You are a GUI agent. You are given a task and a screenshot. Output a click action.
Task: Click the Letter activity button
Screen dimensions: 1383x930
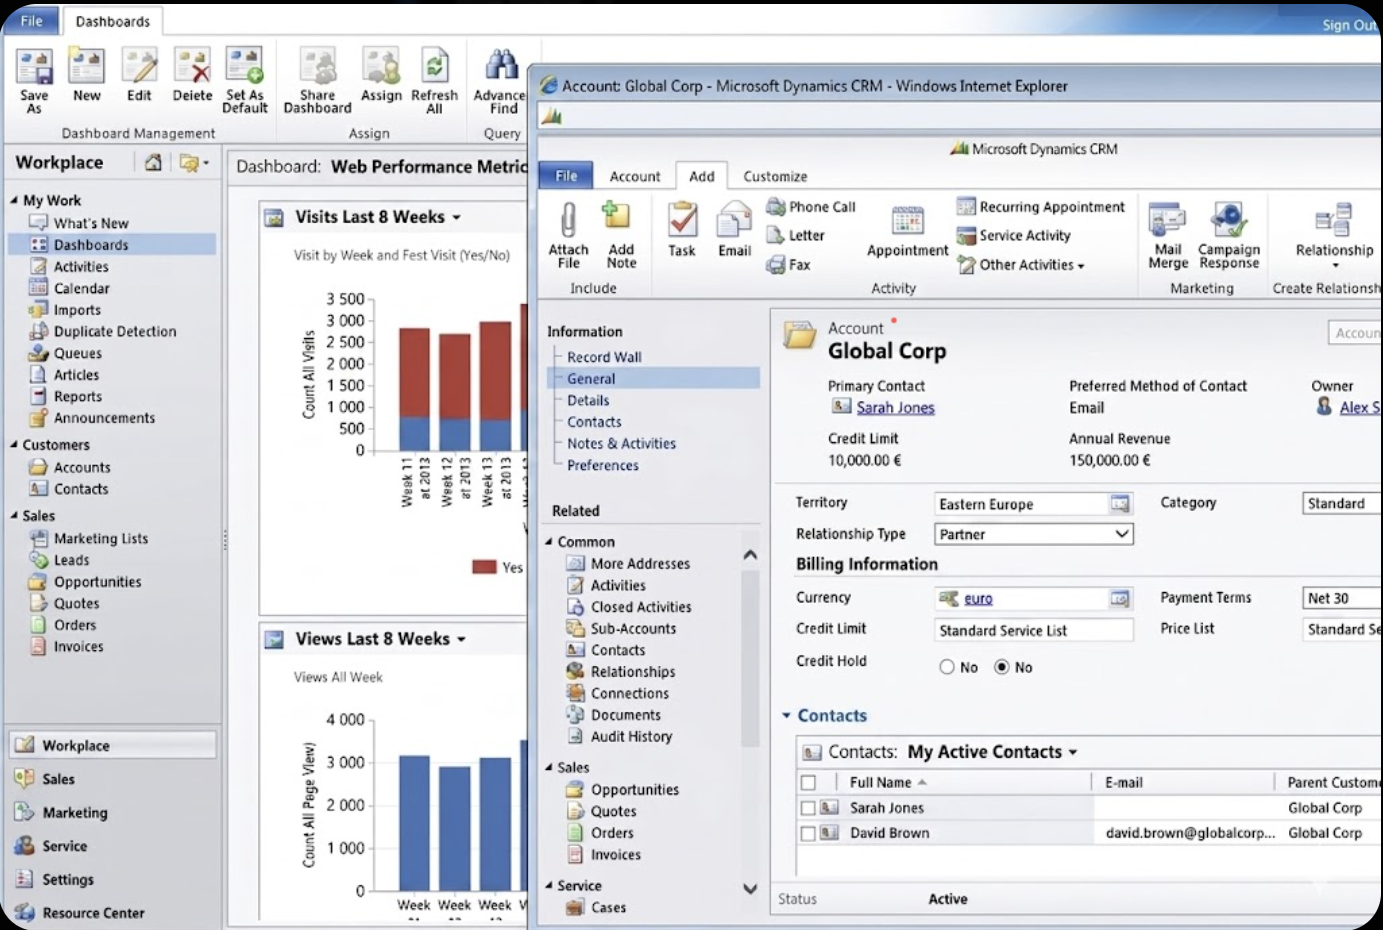coord(796,235)
